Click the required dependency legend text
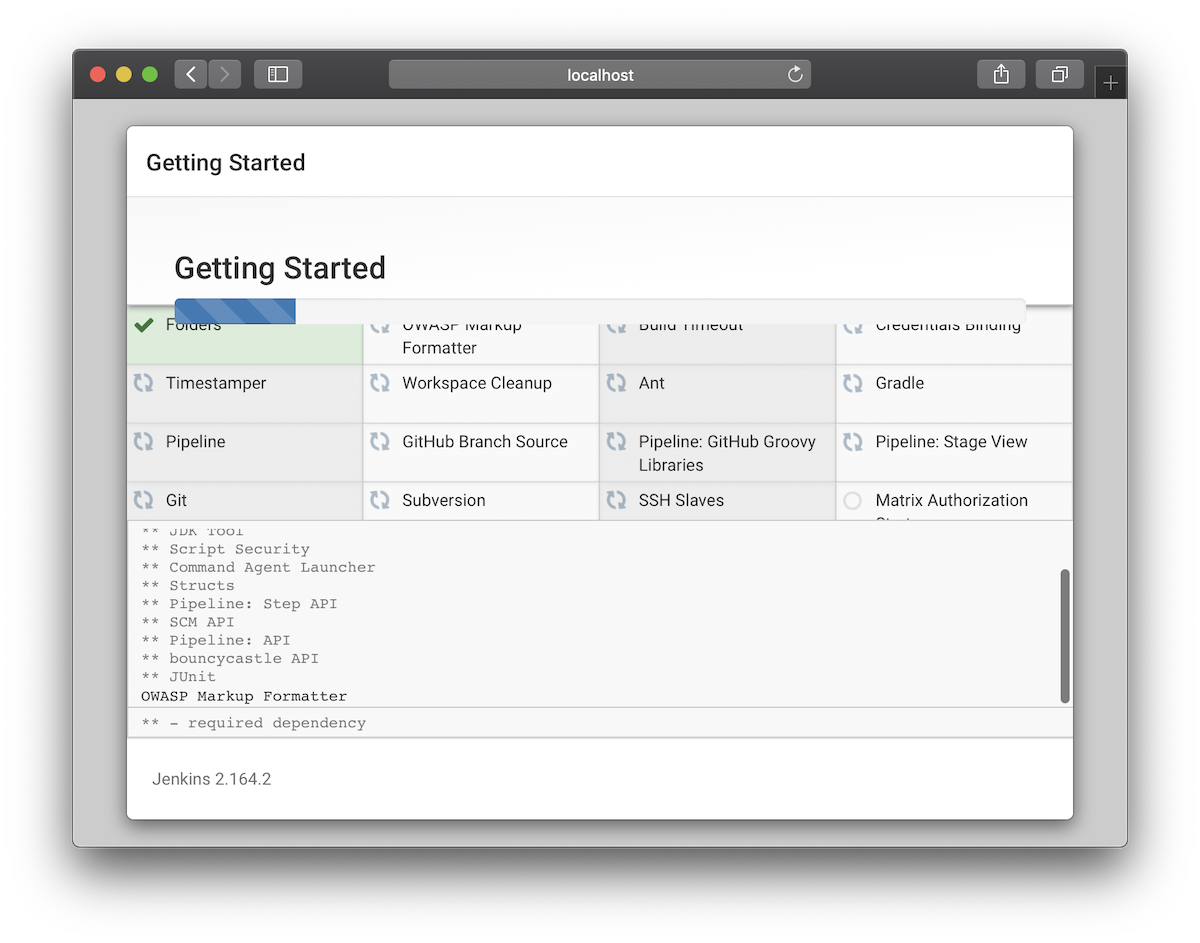Viewport: 1200px width, 943px height. point(254,722)
